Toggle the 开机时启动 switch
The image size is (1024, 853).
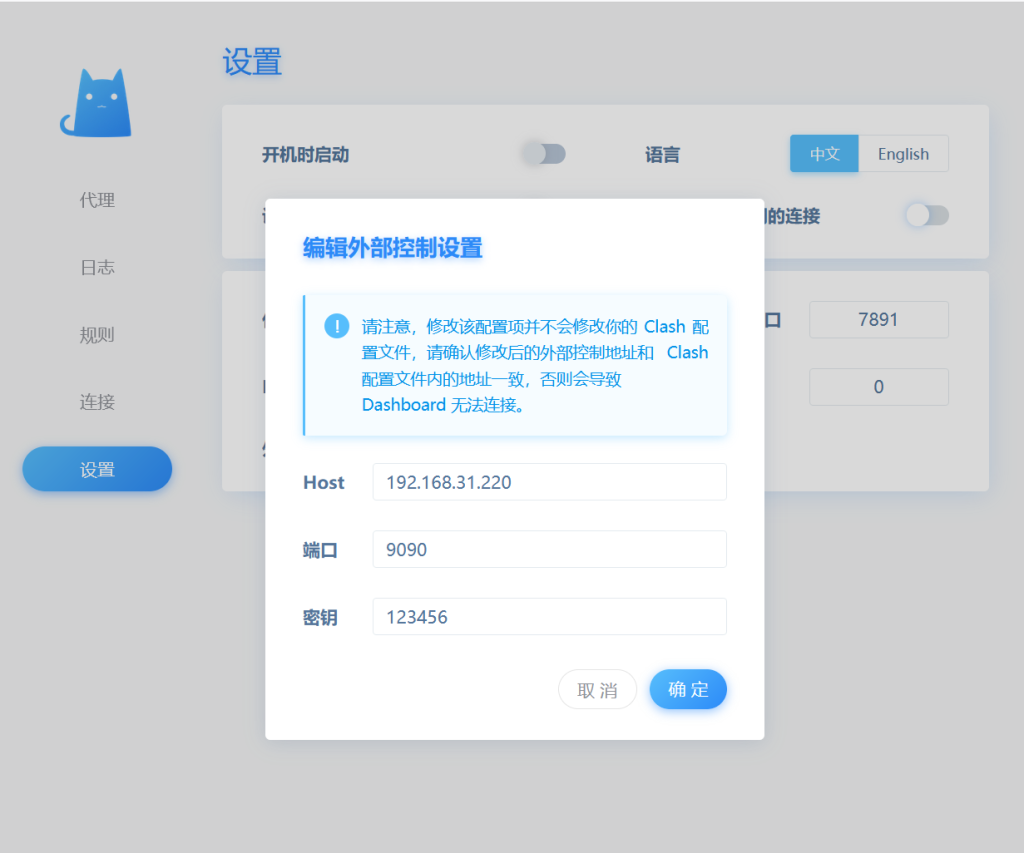pos(544,154)
